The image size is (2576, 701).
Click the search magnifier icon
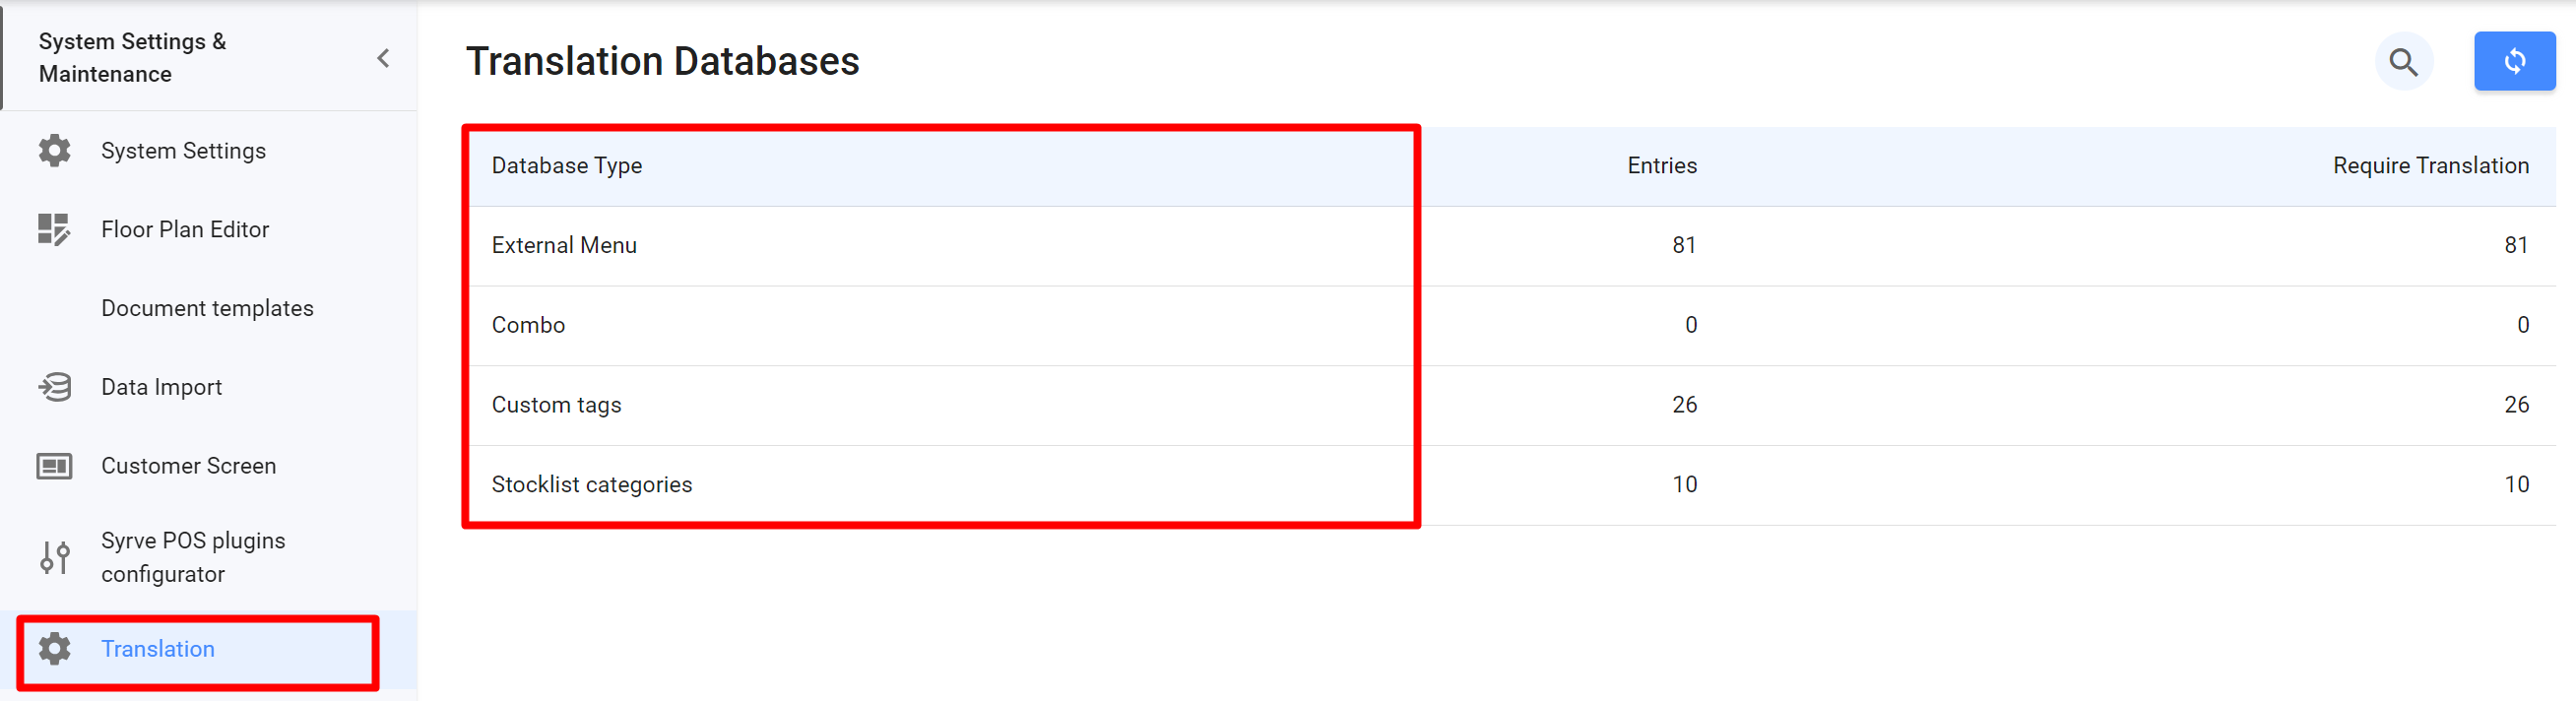tap(2403, 62)
